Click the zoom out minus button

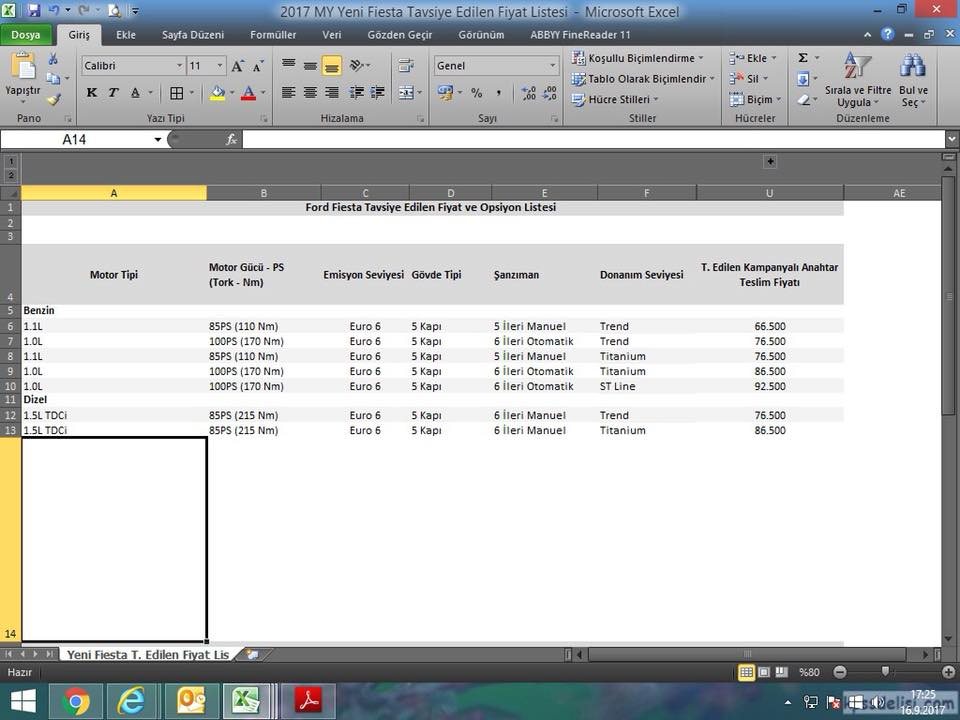[840, 672]
